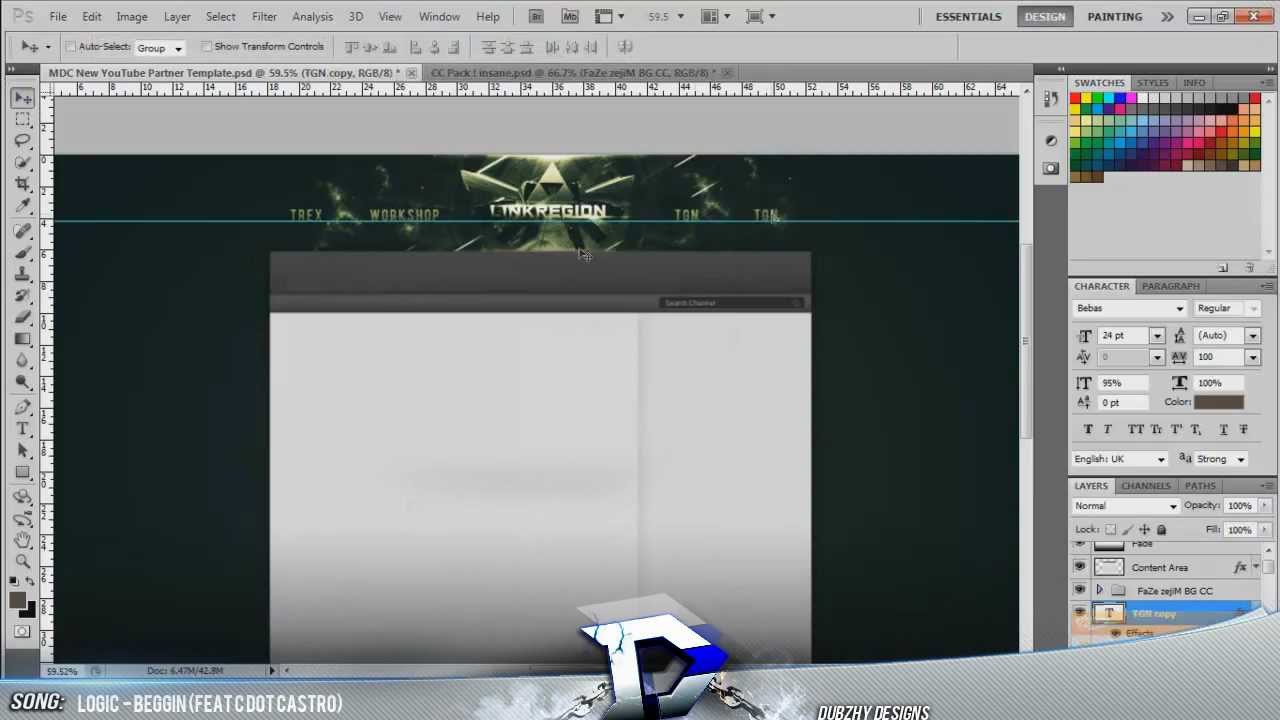This screenshot has width=1280, height=720.
Task: Enable Auto-Select checkbox
Action: pyautogui.click(x=71, y=47)
